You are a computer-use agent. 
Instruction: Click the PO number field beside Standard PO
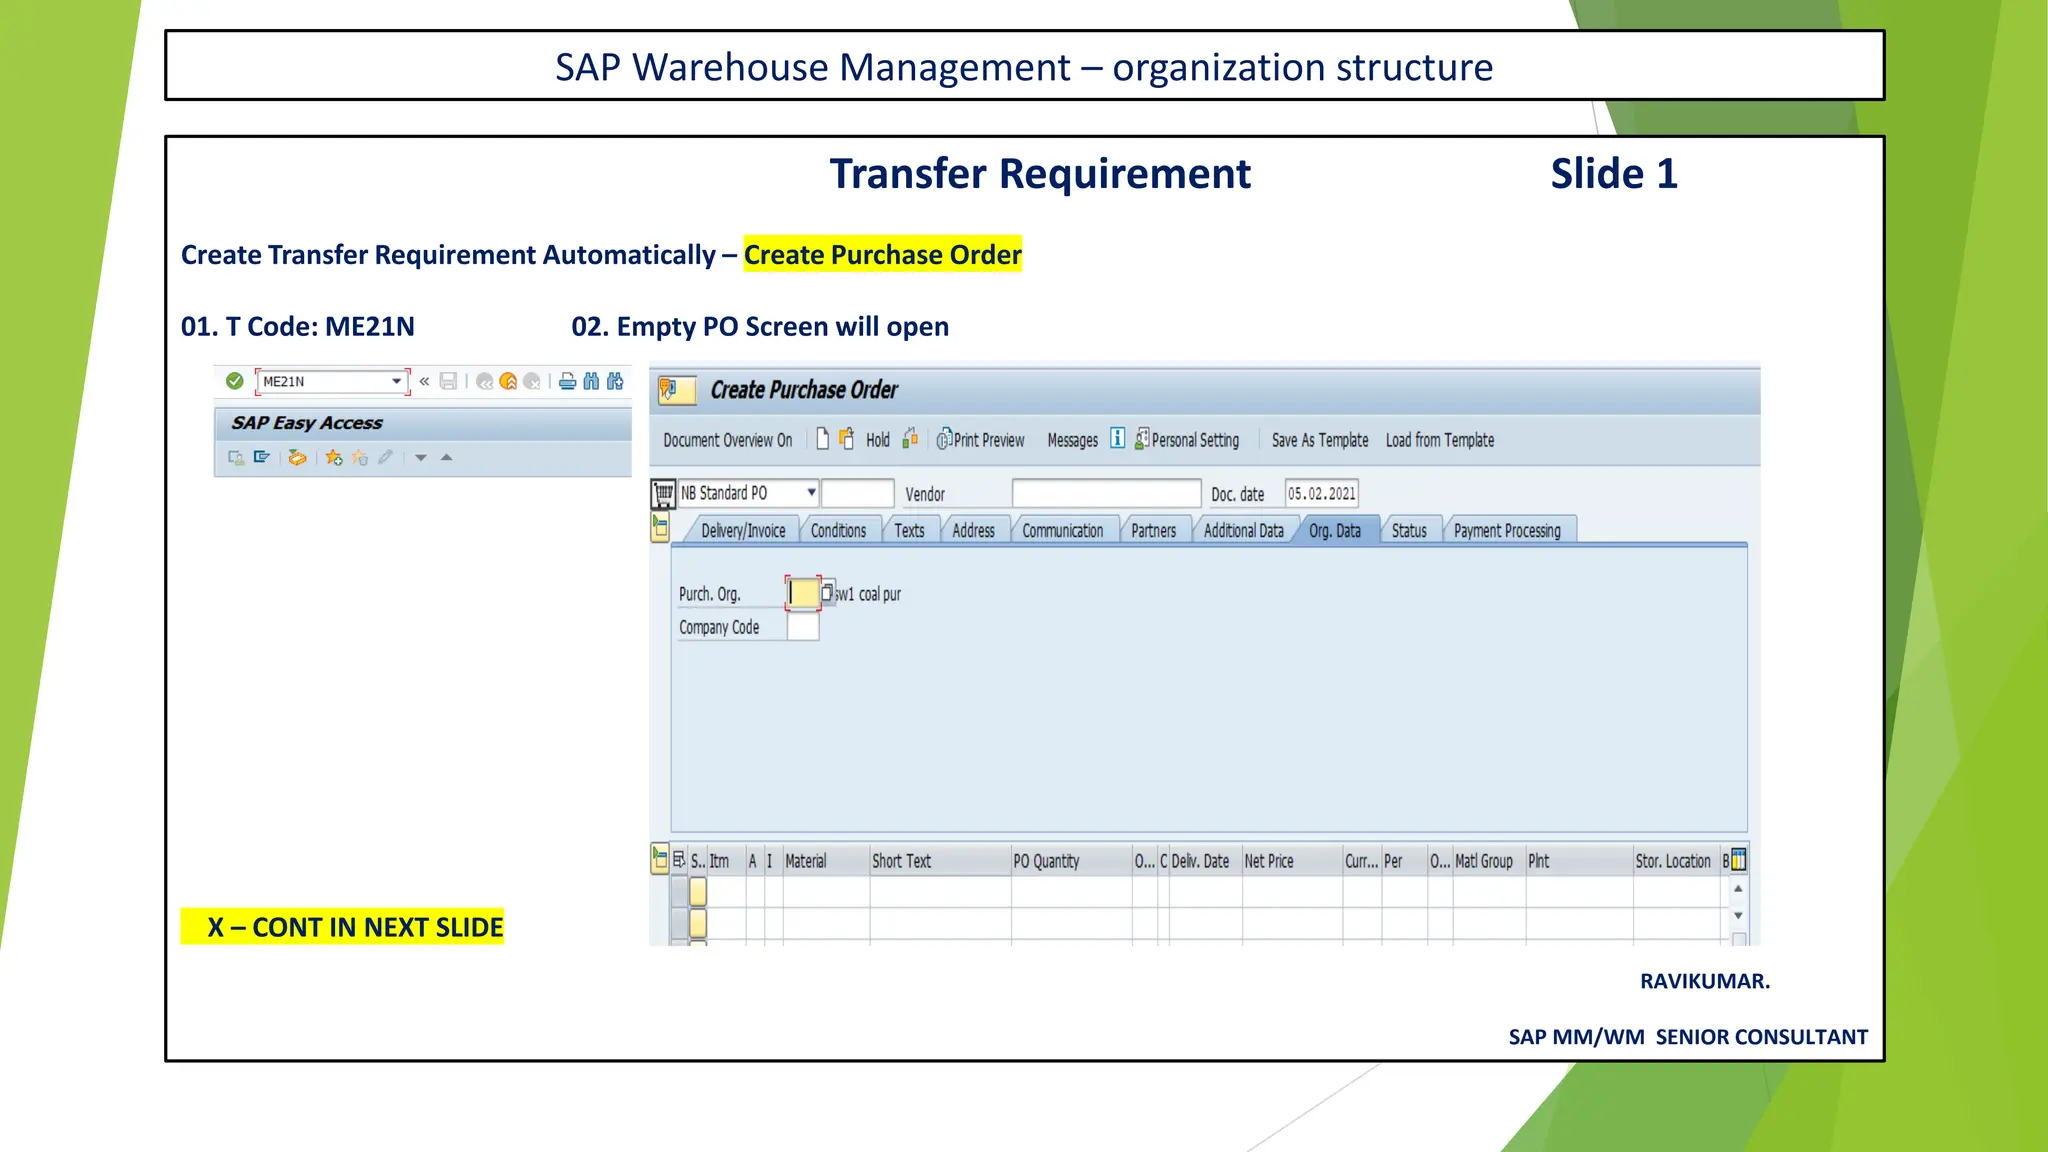[858, 494]
